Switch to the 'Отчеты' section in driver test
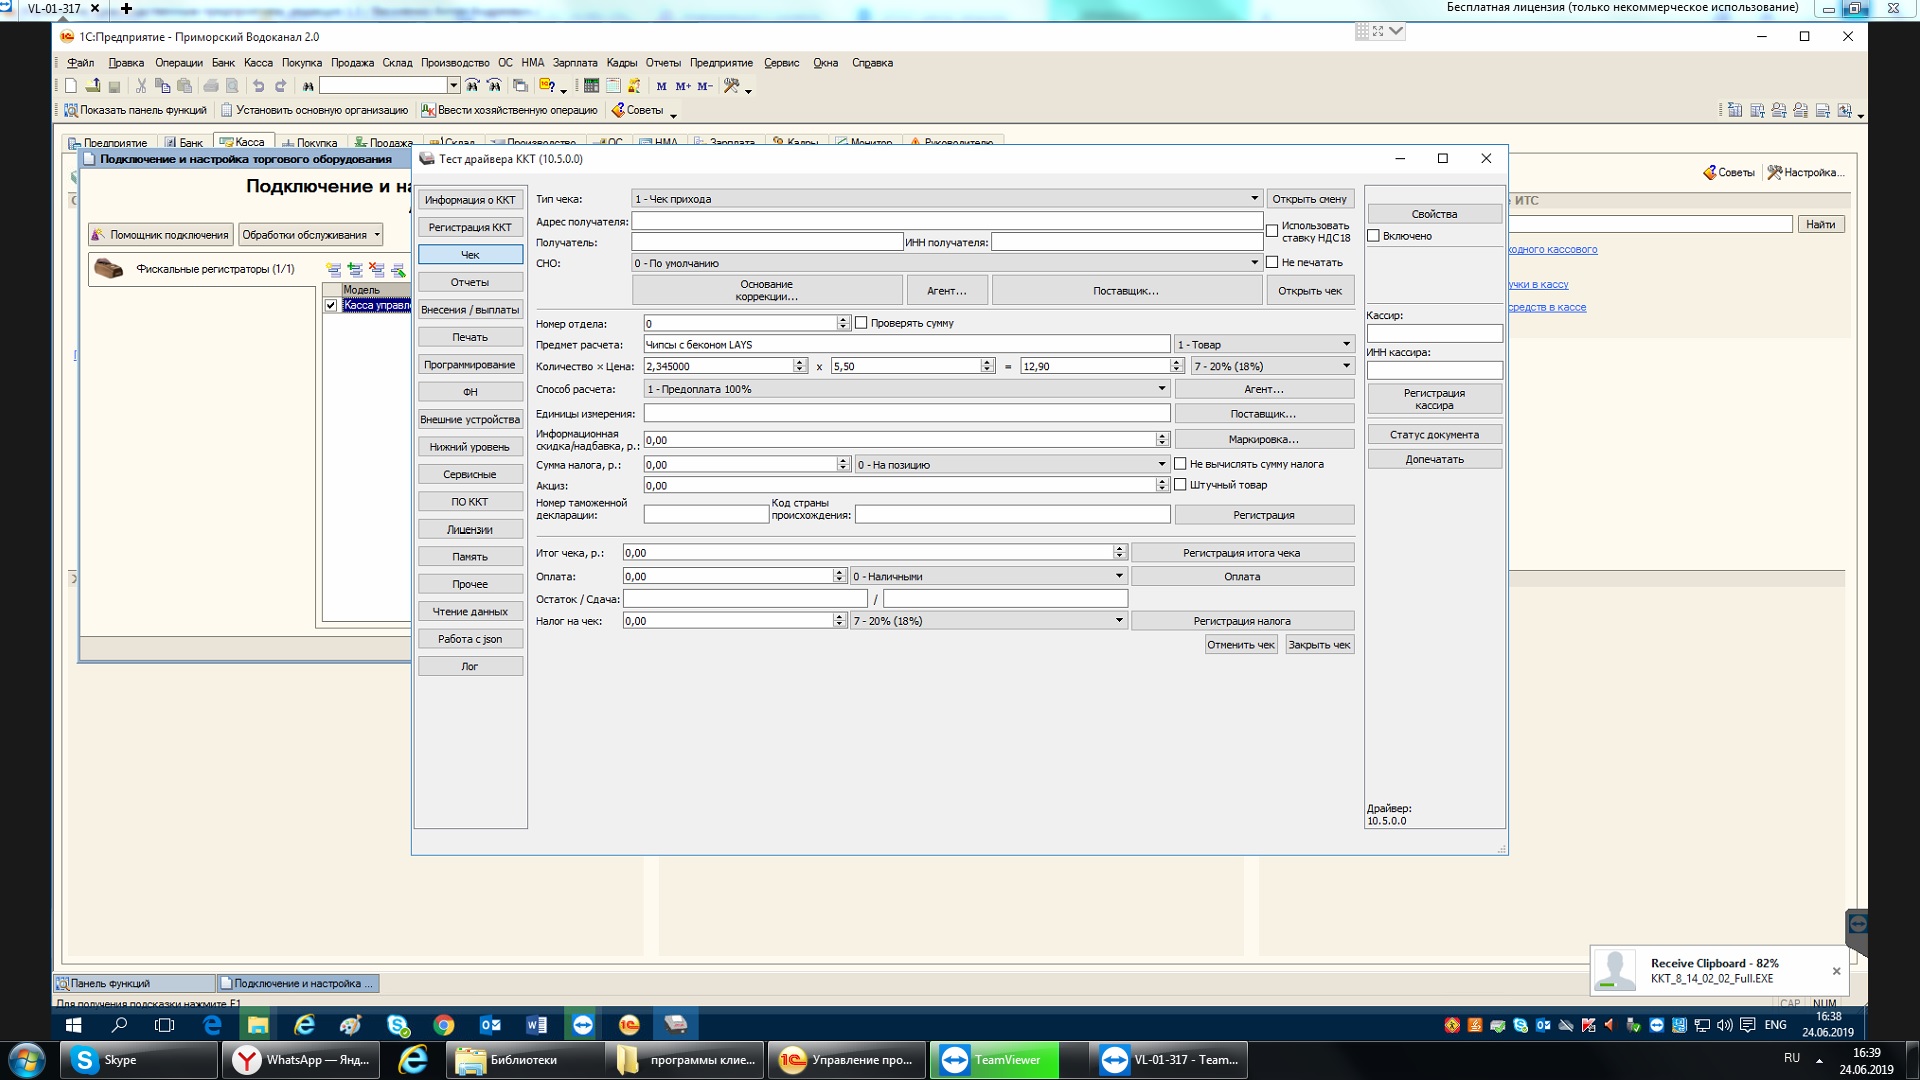The width and height of the screenshot is (1920, 1080). coord(470,282)
